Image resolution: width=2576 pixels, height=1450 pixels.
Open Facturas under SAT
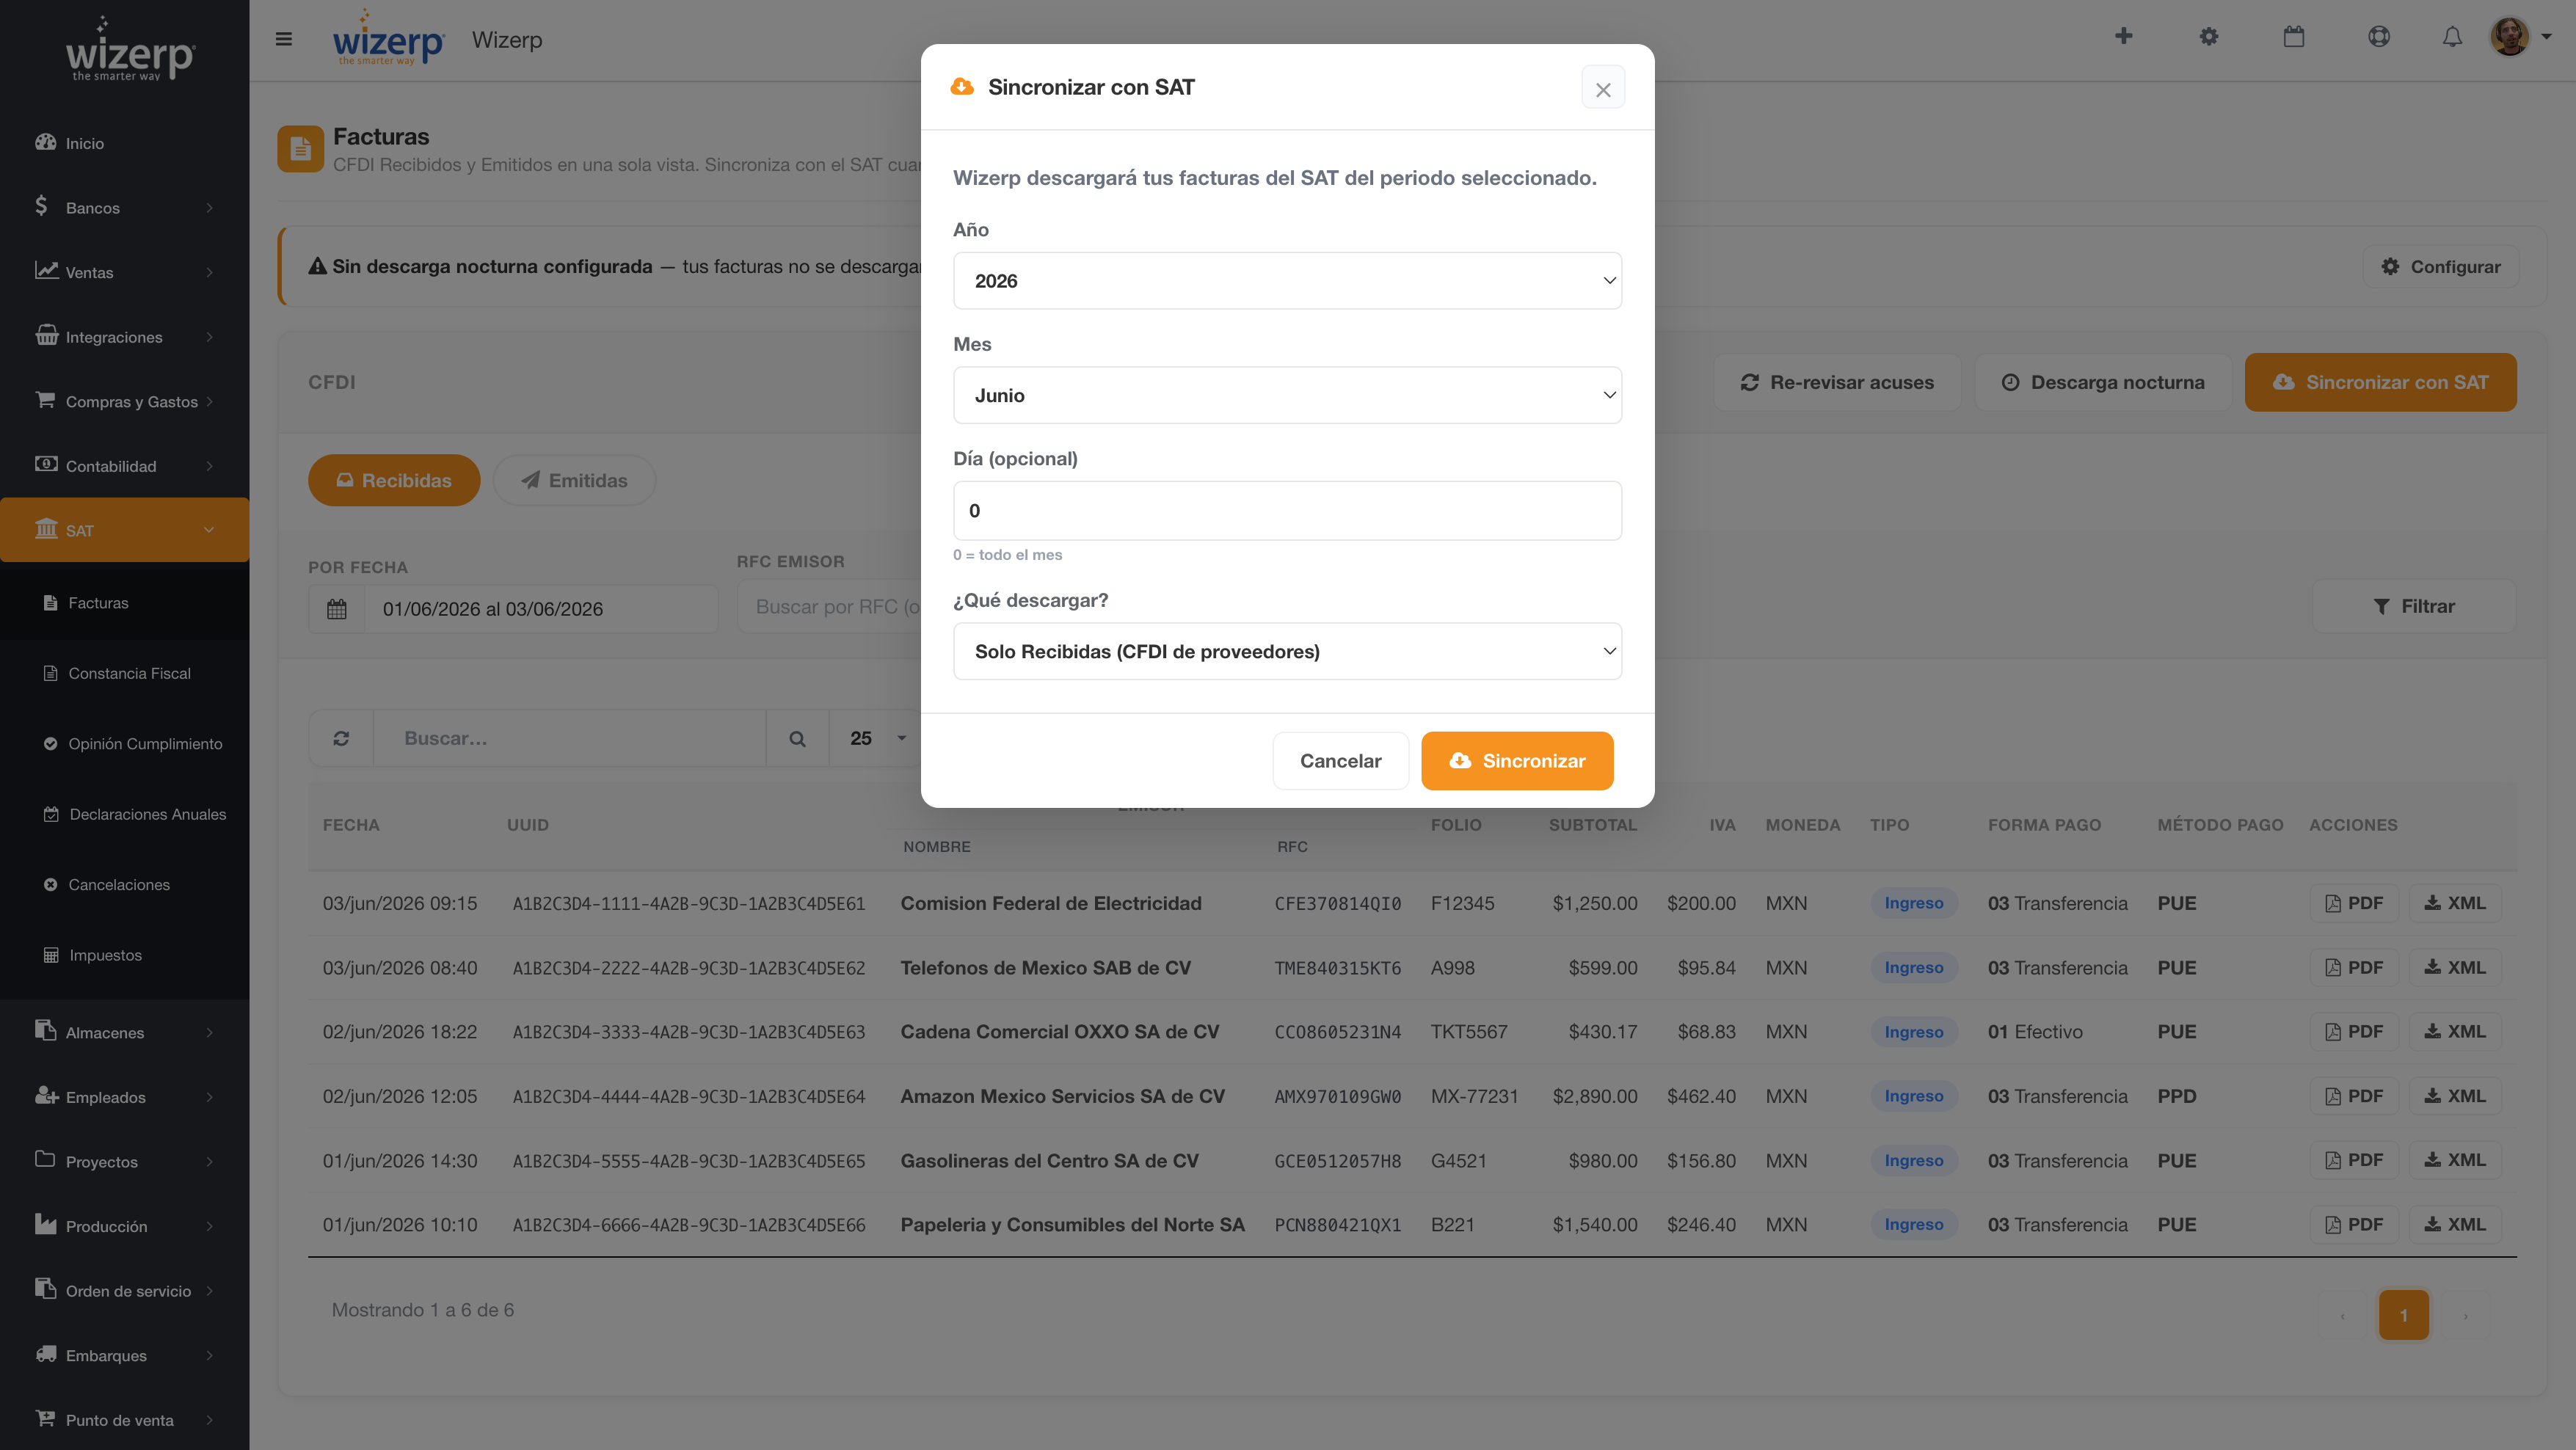(x=124, y=603)
